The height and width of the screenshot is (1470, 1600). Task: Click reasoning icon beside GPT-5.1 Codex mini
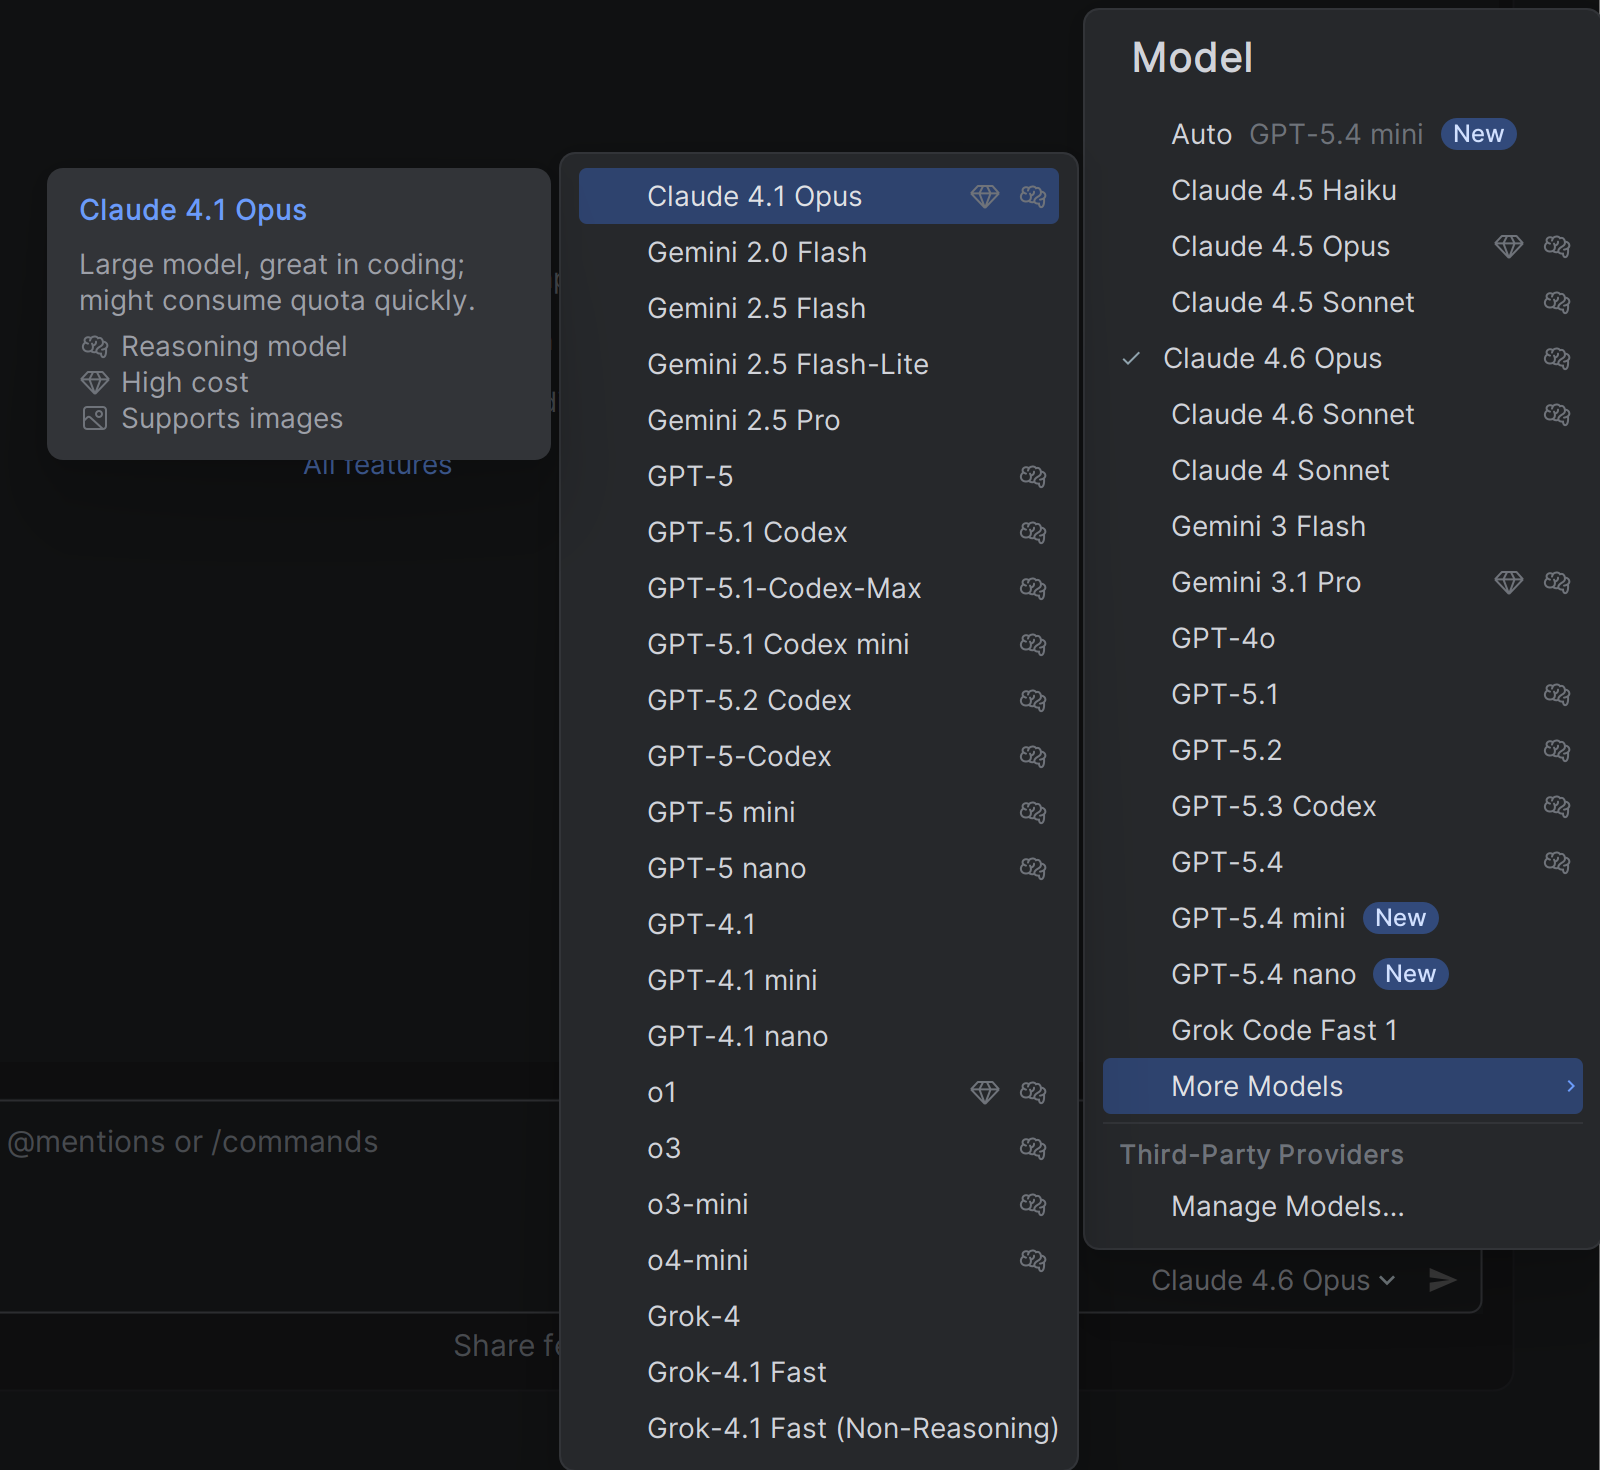[1033, 644]
